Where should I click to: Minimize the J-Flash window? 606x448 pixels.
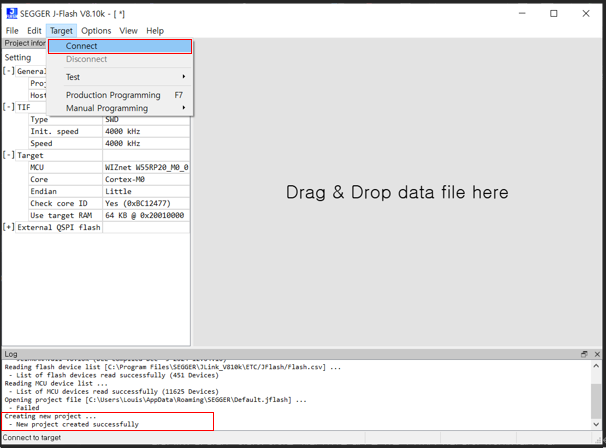pos(522,14)
